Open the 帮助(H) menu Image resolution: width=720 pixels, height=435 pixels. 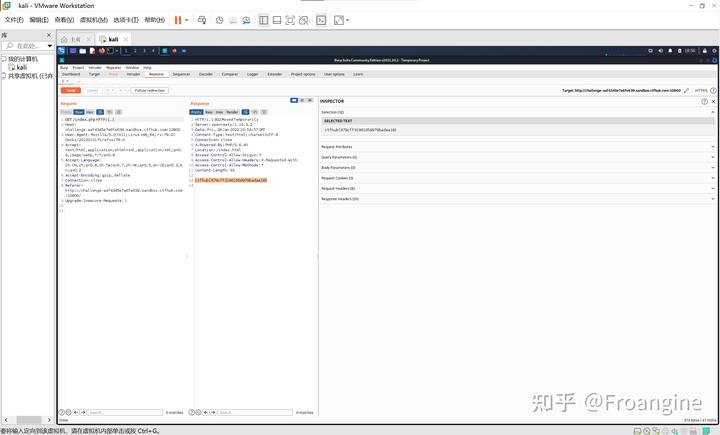click(x=155, y=20)
